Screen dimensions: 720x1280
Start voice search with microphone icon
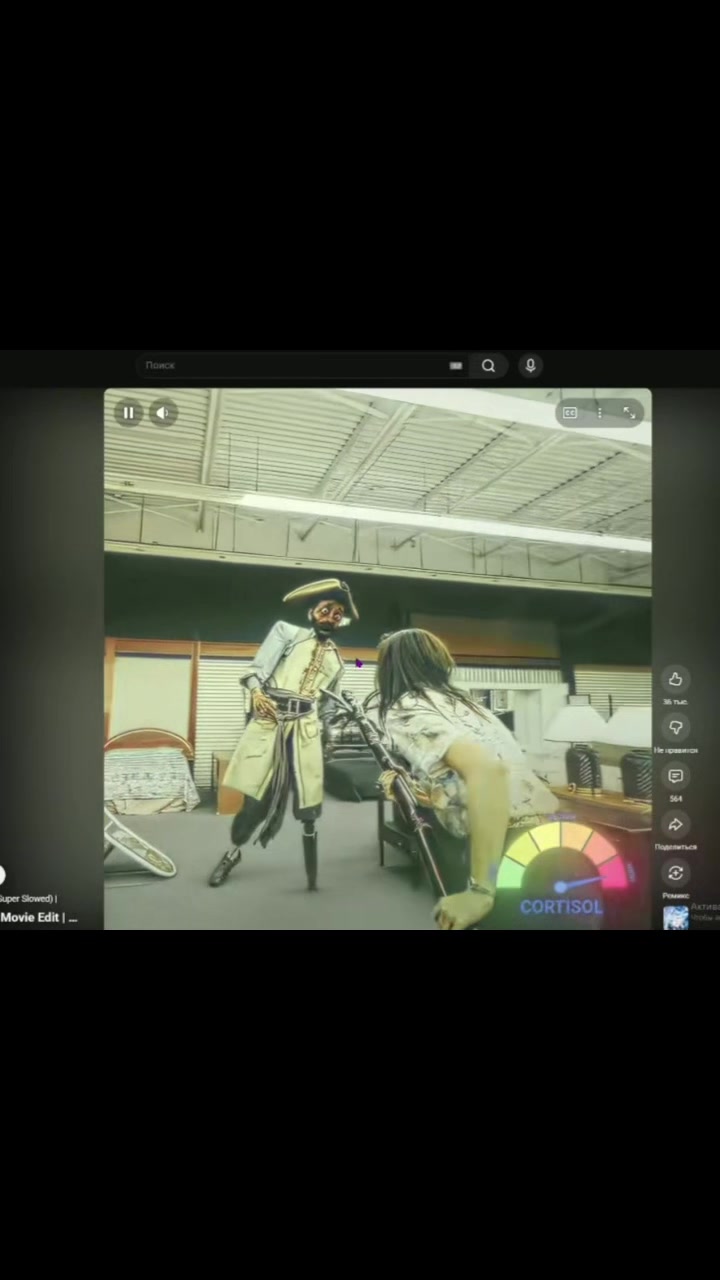click(x=530, y=365)
